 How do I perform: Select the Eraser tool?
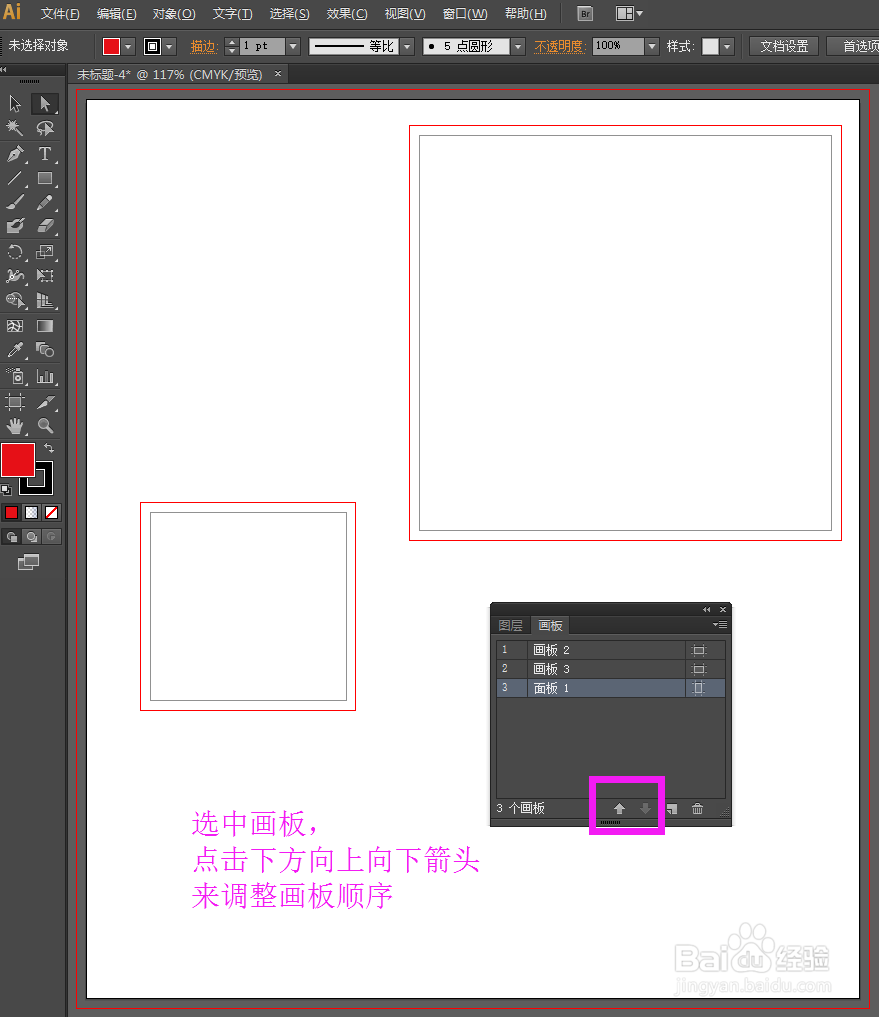point(44,226)
